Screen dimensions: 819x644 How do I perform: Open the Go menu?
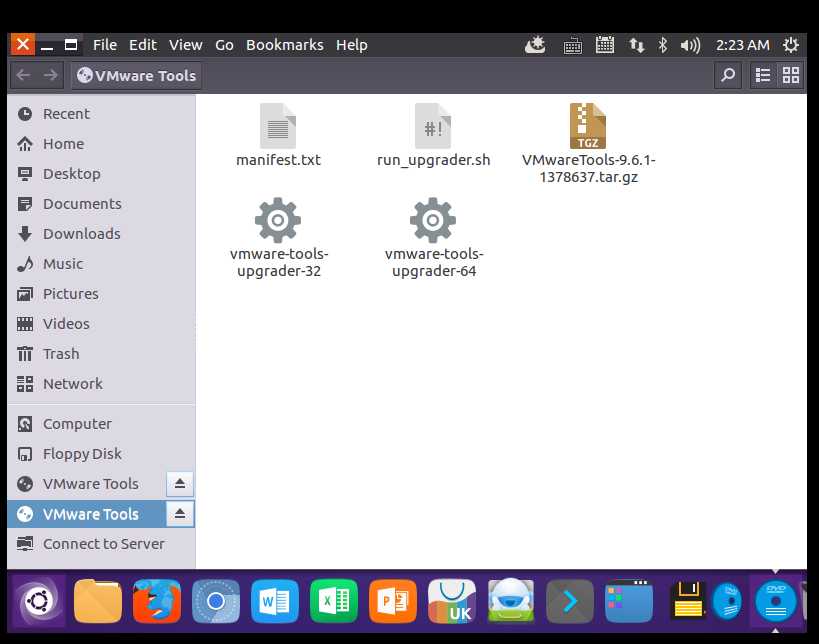coord(224,45)
